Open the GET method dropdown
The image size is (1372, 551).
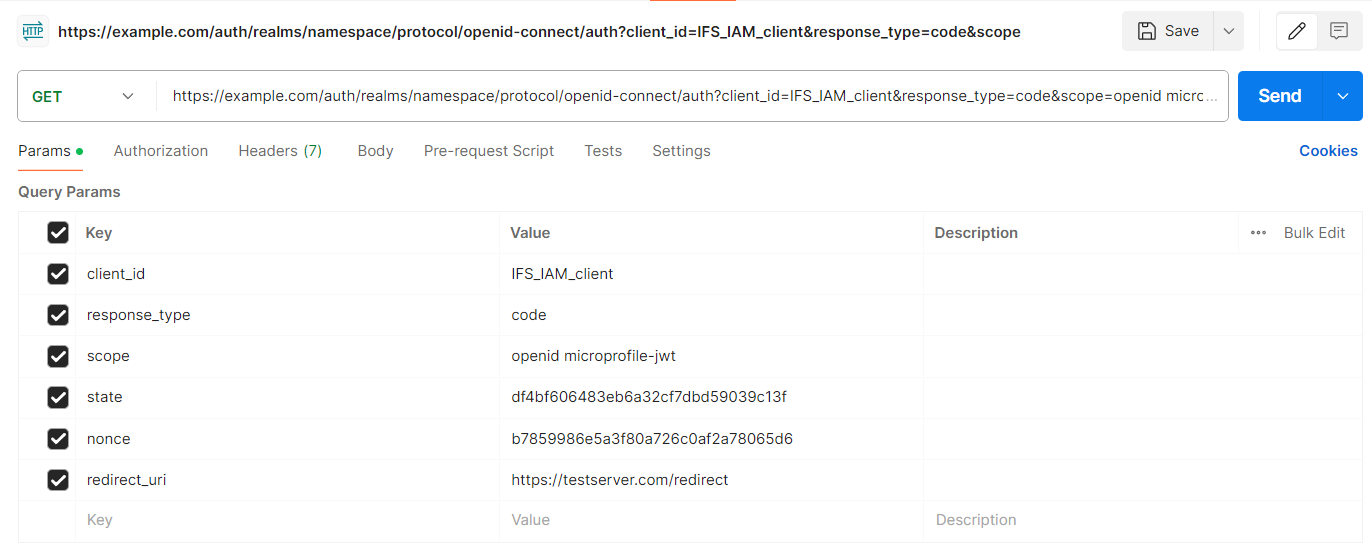coord(84,96)
